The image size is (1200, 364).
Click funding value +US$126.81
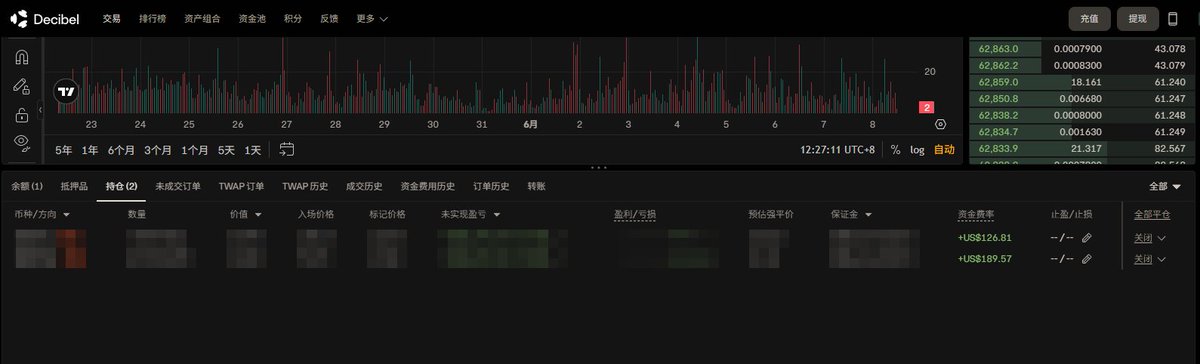(985, 238)
